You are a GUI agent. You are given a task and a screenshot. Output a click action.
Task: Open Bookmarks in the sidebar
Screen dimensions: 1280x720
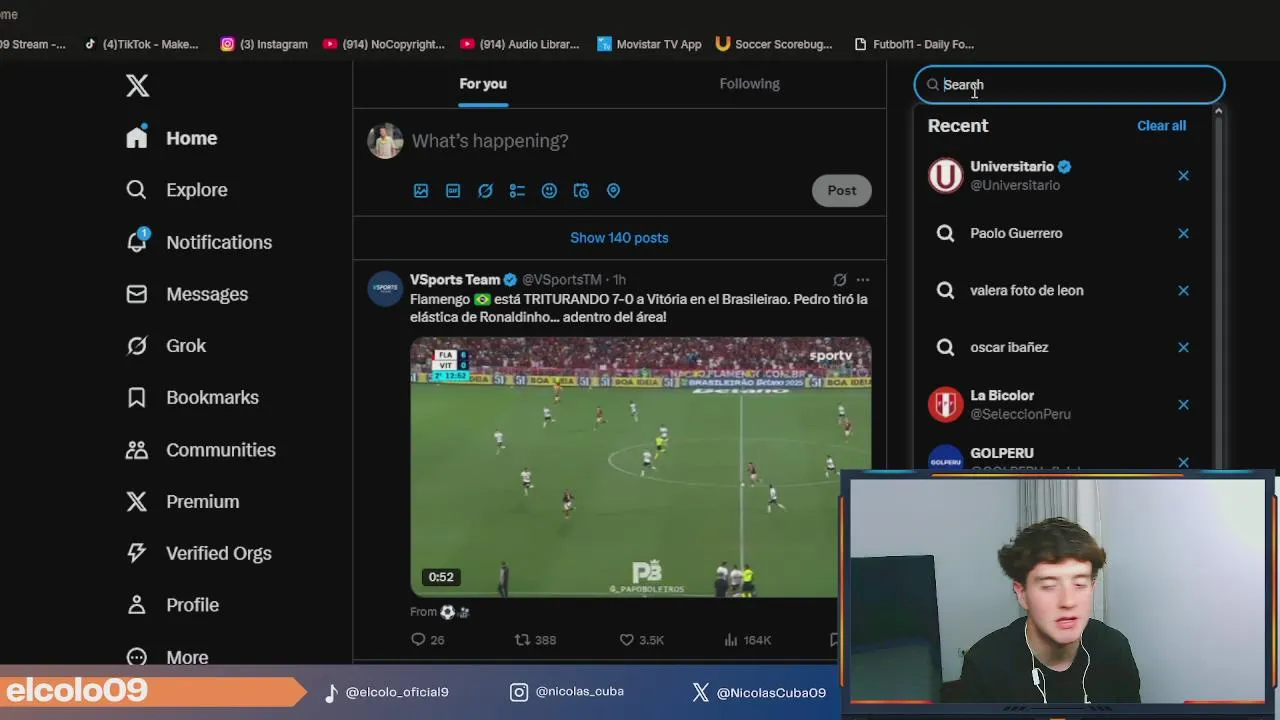(x=193, y=398)
